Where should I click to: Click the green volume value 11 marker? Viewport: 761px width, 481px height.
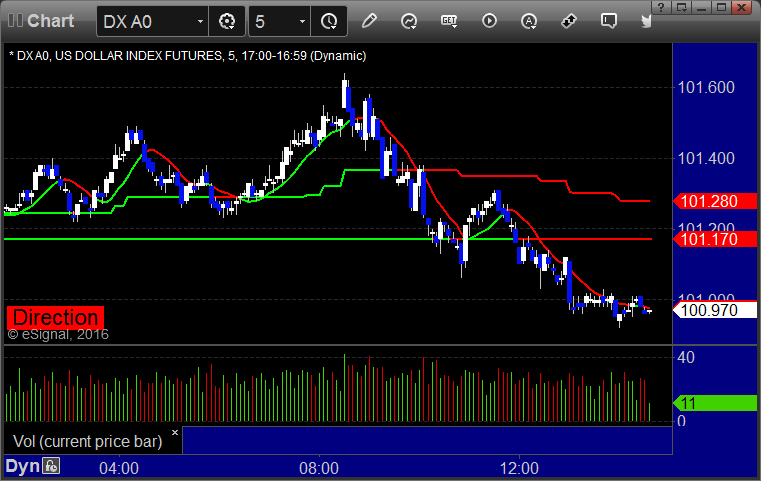(714, 403)
